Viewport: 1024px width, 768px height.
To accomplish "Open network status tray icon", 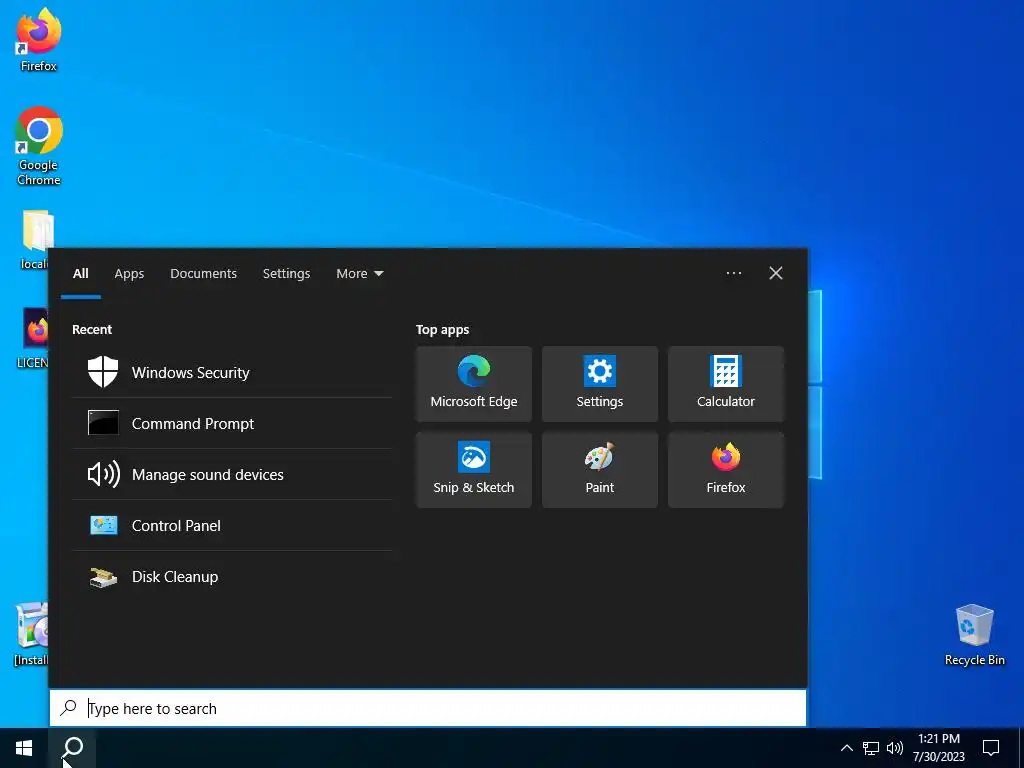I will coord(871,748).
